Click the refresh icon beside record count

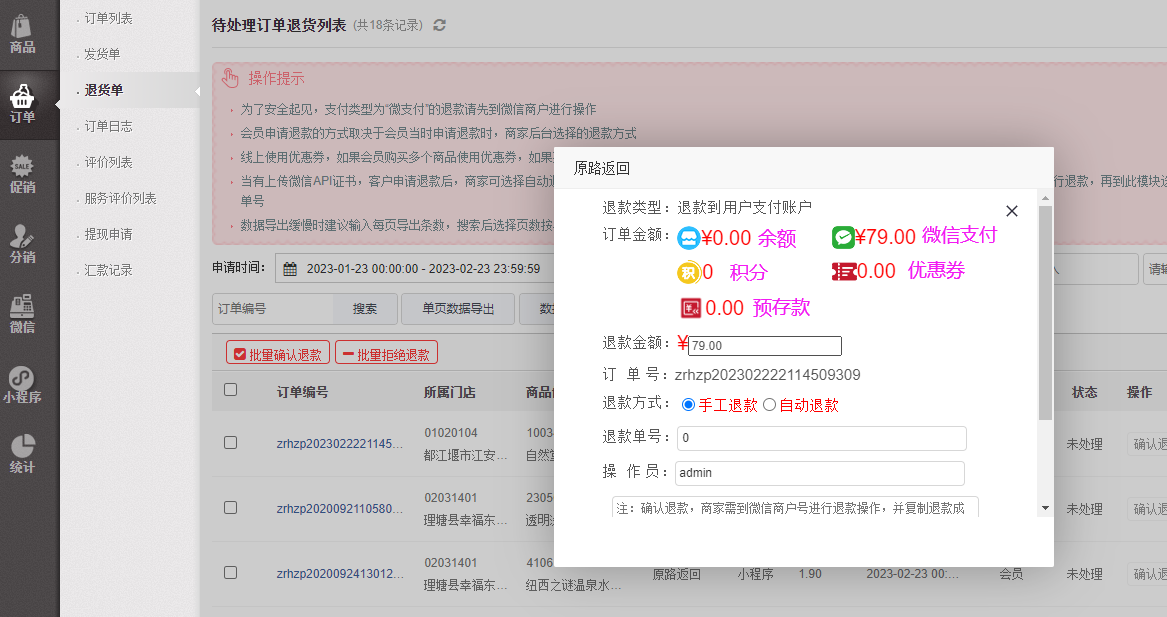coord(439,25)
